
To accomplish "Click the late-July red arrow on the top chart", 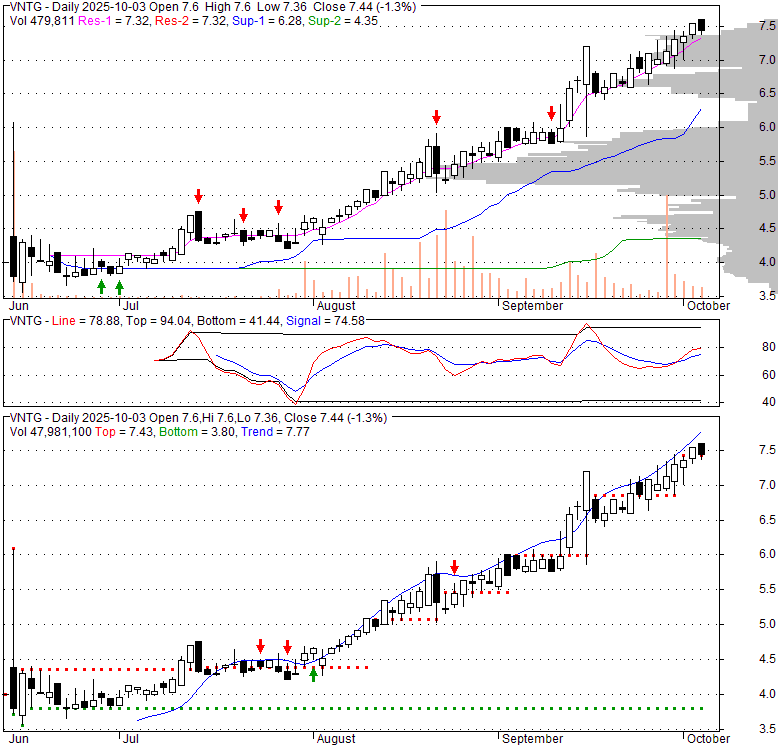I will [279, 207].
